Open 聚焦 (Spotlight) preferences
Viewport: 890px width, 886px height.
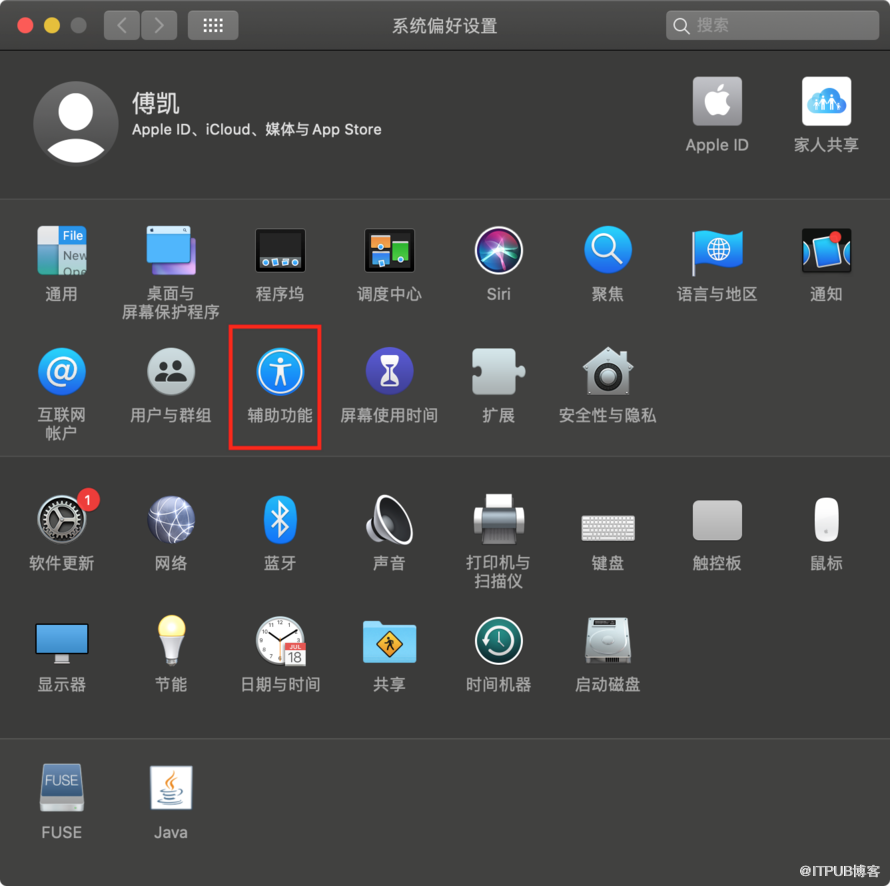pyautogui.click(x=608, y=250)
